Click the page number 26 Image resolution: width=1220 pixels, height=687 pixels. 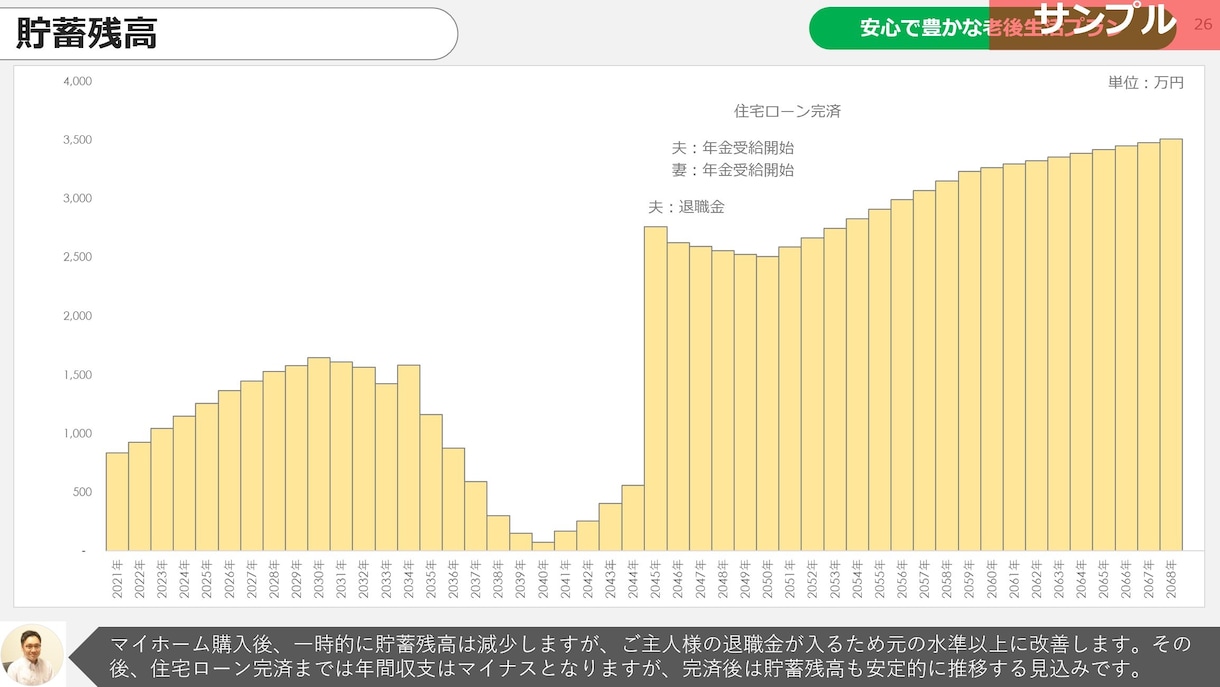click(1202, 24)
